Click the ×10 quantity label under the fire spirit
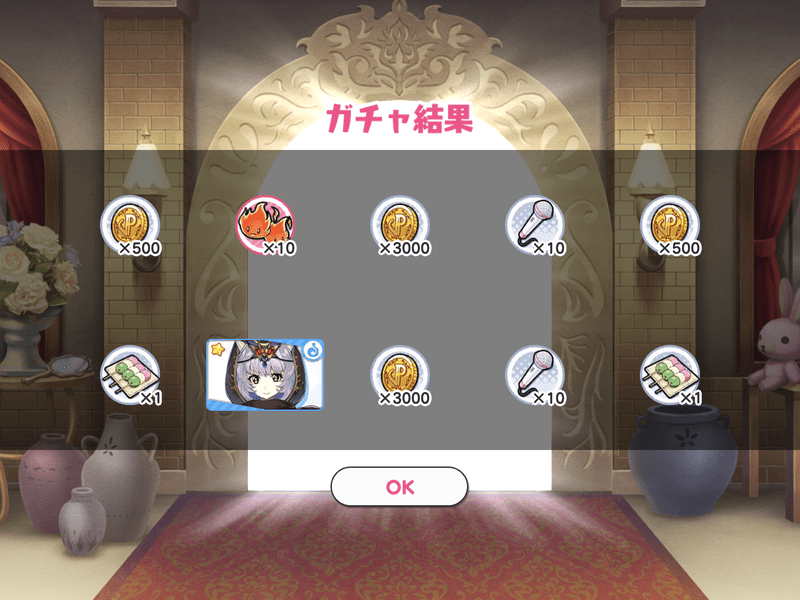 pos(279,248)
